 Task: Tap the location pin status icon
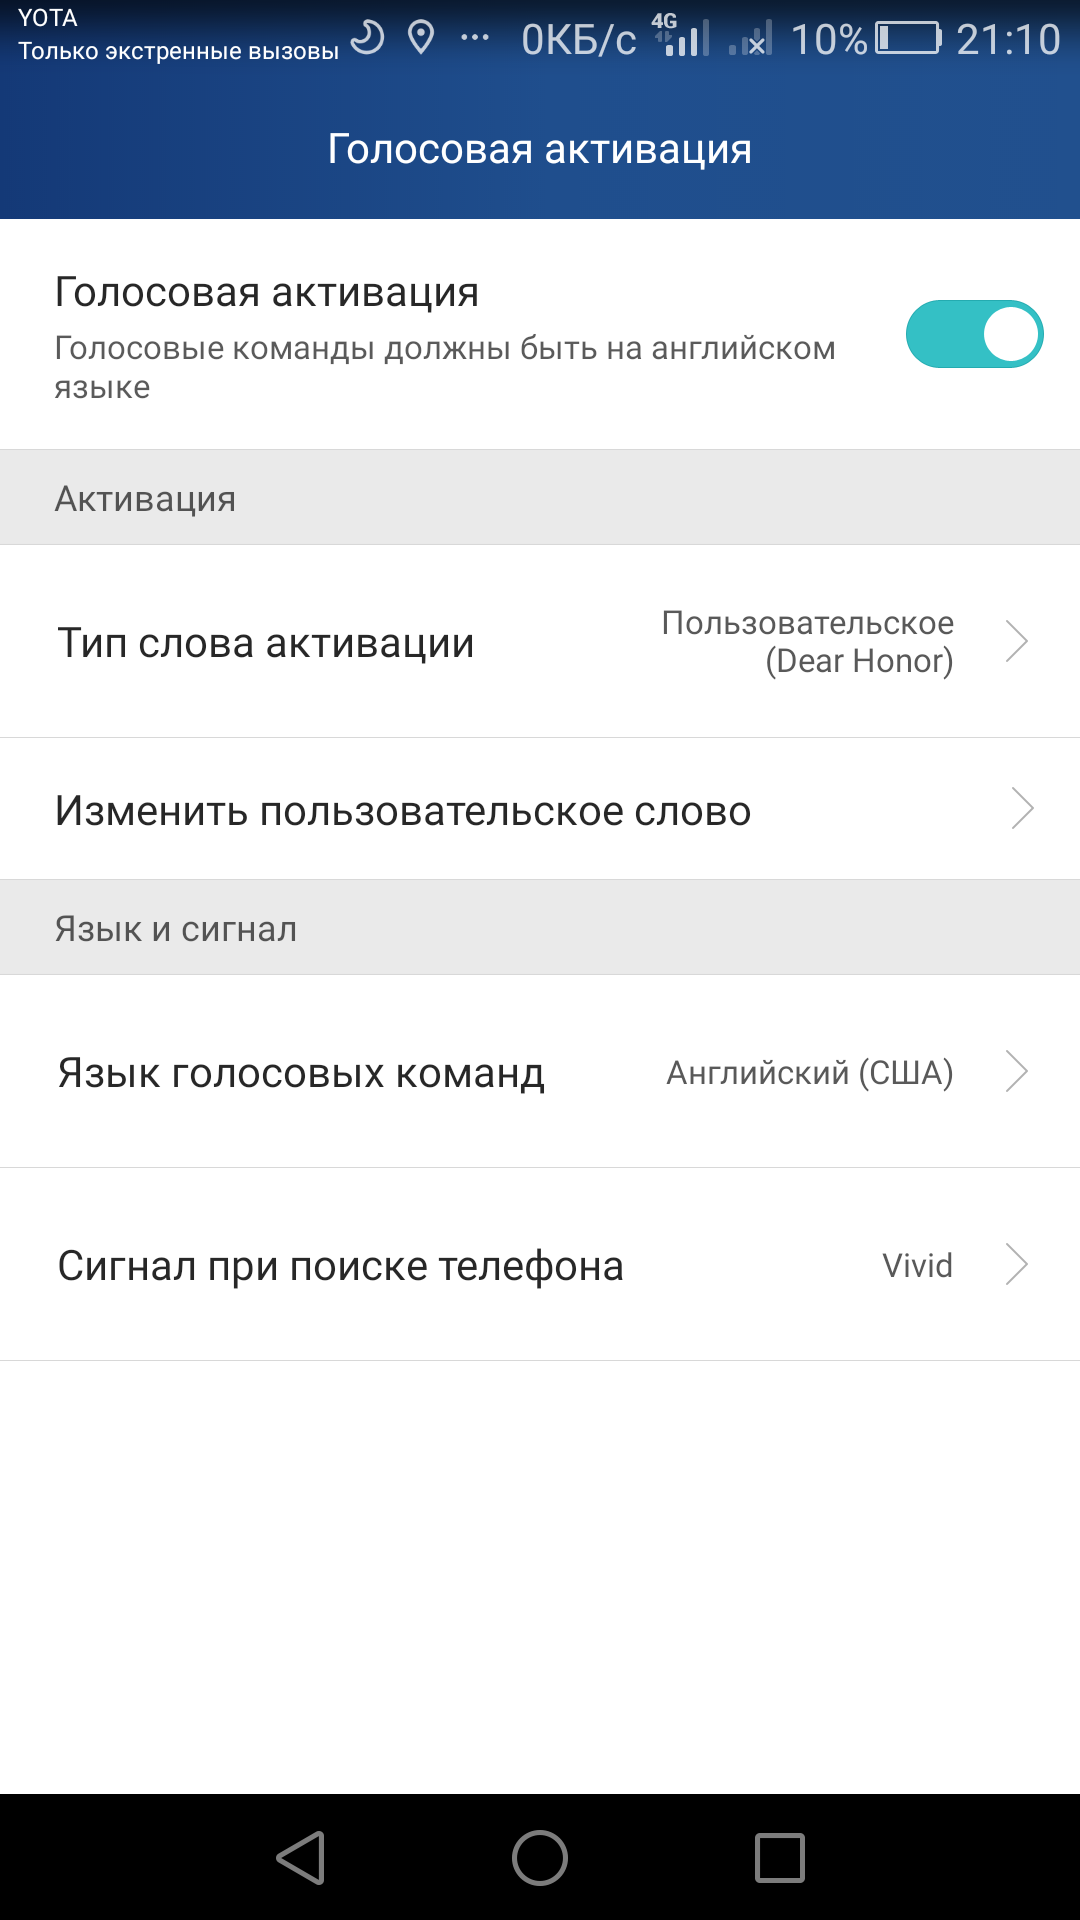pos(422,38)
